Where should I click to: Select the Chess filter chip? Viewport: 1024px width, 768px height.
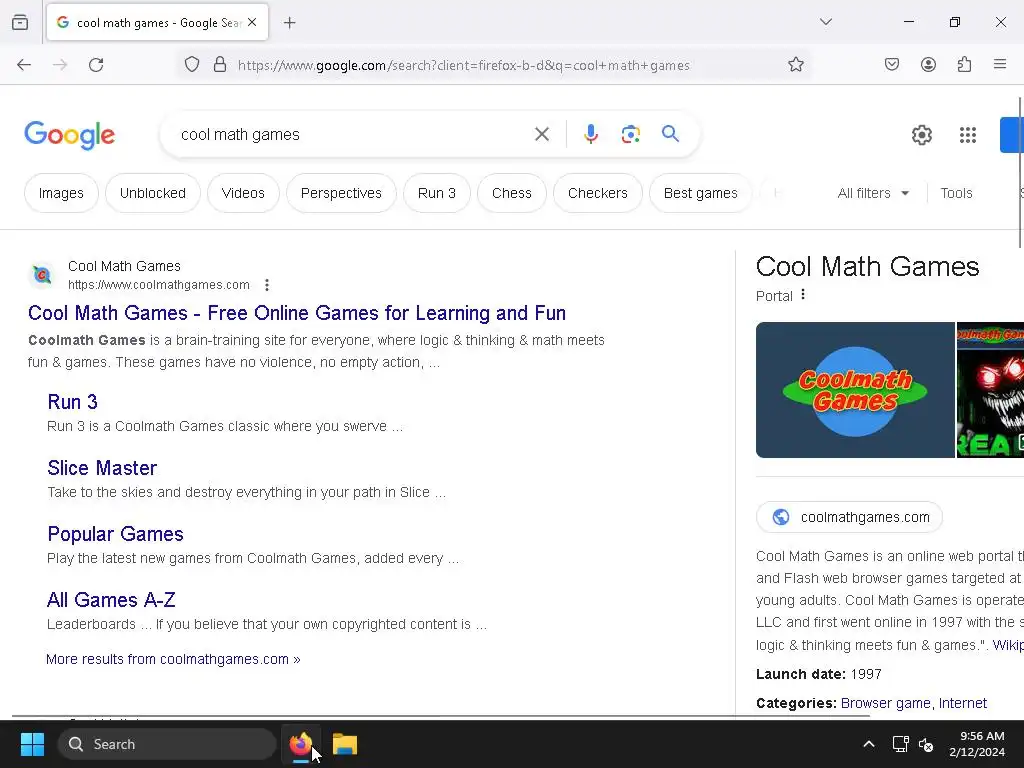coord(512,193)
